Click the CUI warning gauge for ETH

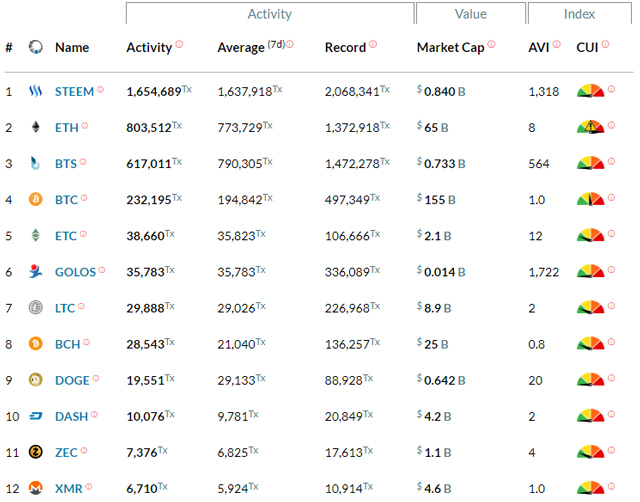pos(590,127)
